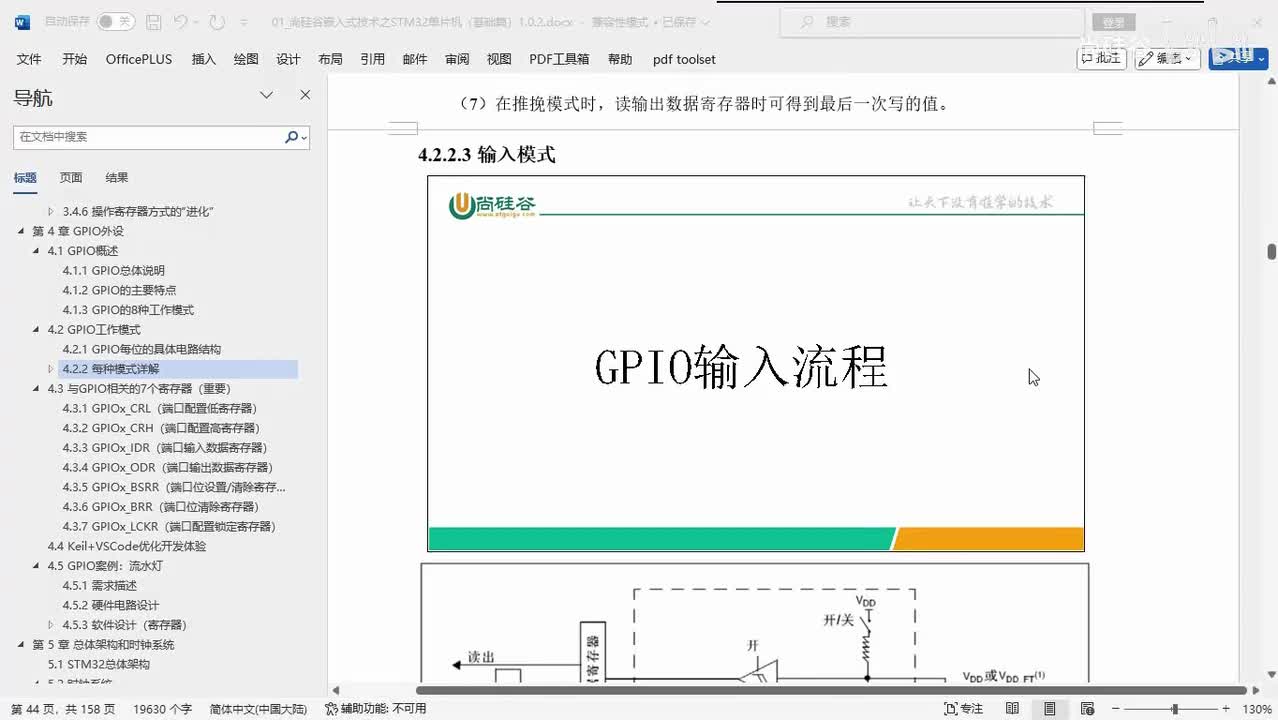Image resolution: width=1278 pixels, height=720 pixels.
Task: Close the 导航 navigation pane
Action: tap(305, 95)
